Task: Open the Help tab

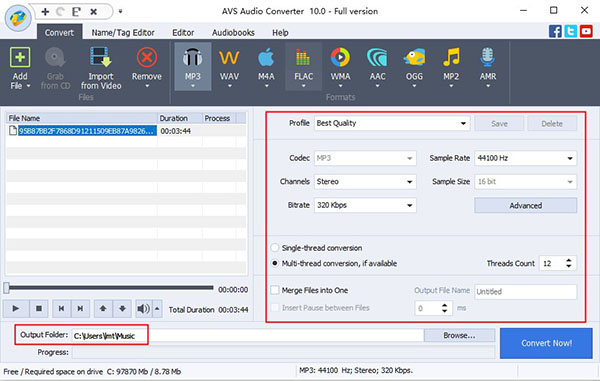Action: [x=280, y=33]
